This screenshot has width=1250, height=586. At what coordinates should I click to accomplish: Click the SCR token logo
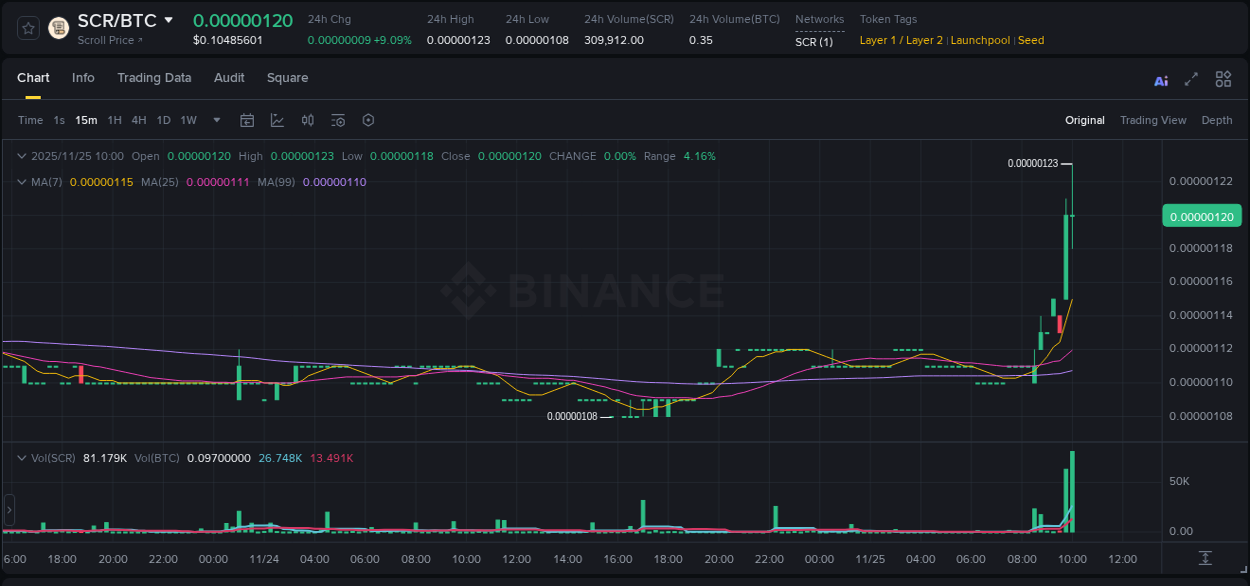[x=58, y=27]
